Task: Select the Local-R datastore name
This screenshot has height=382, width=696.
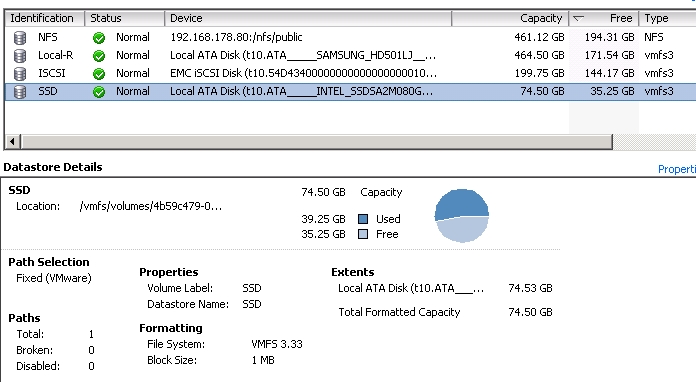Action: (55, 55)
